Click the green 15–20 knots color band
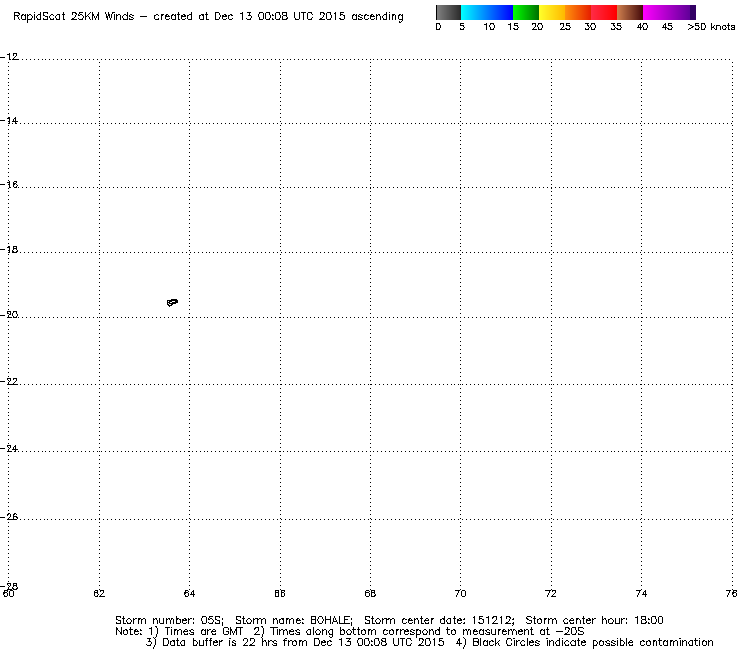 526,12
